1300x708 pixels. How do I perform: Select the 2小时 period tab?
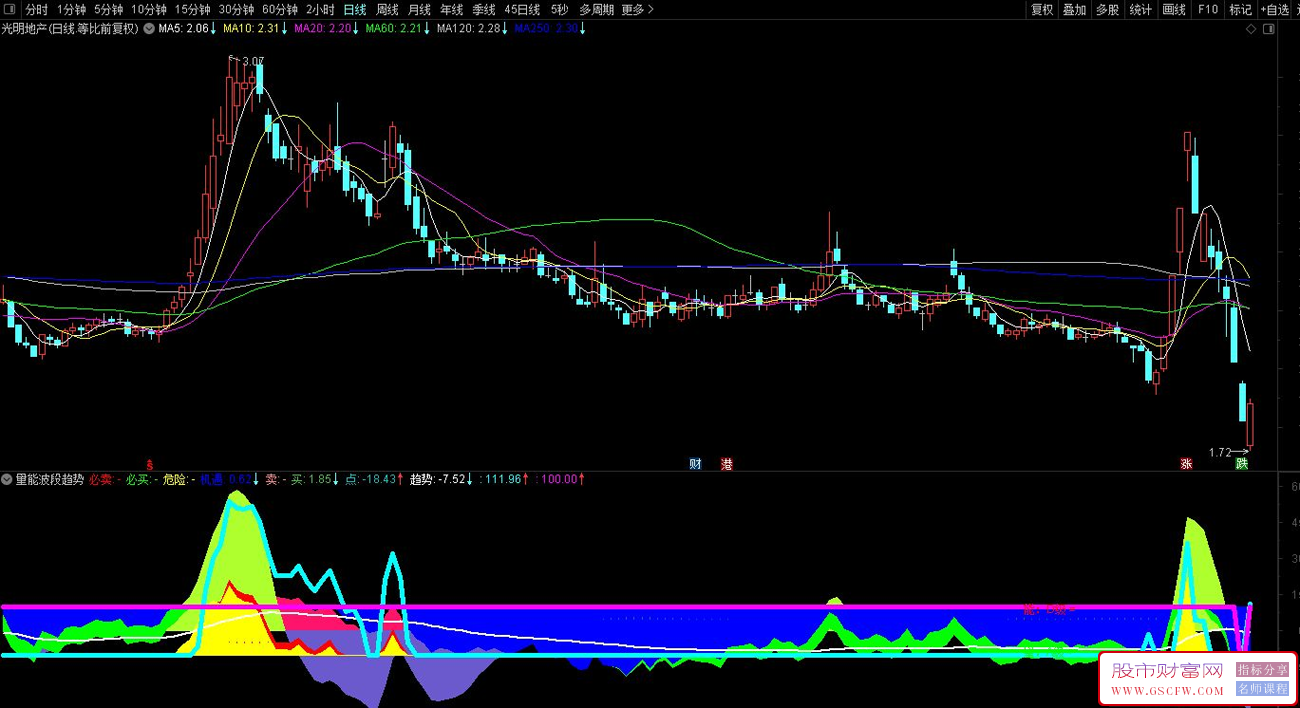[321, 9]
